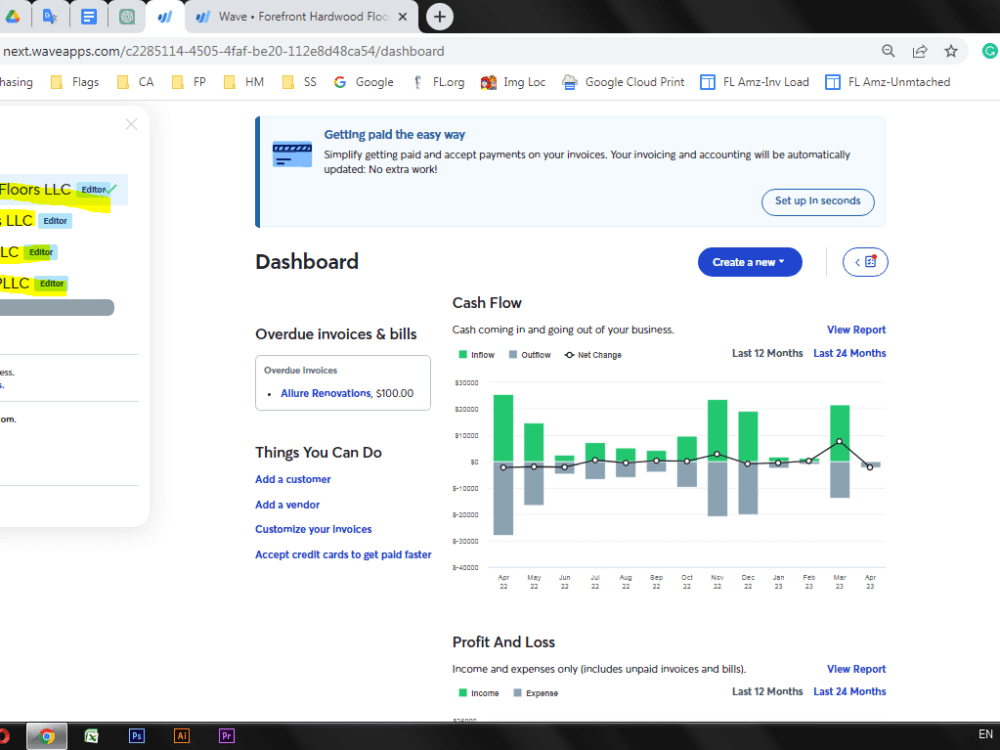Screen dimensions: 1000x750
Task: Open the Google Docs pinned tab
Action: pyautogui.click(x=89, y=17)
